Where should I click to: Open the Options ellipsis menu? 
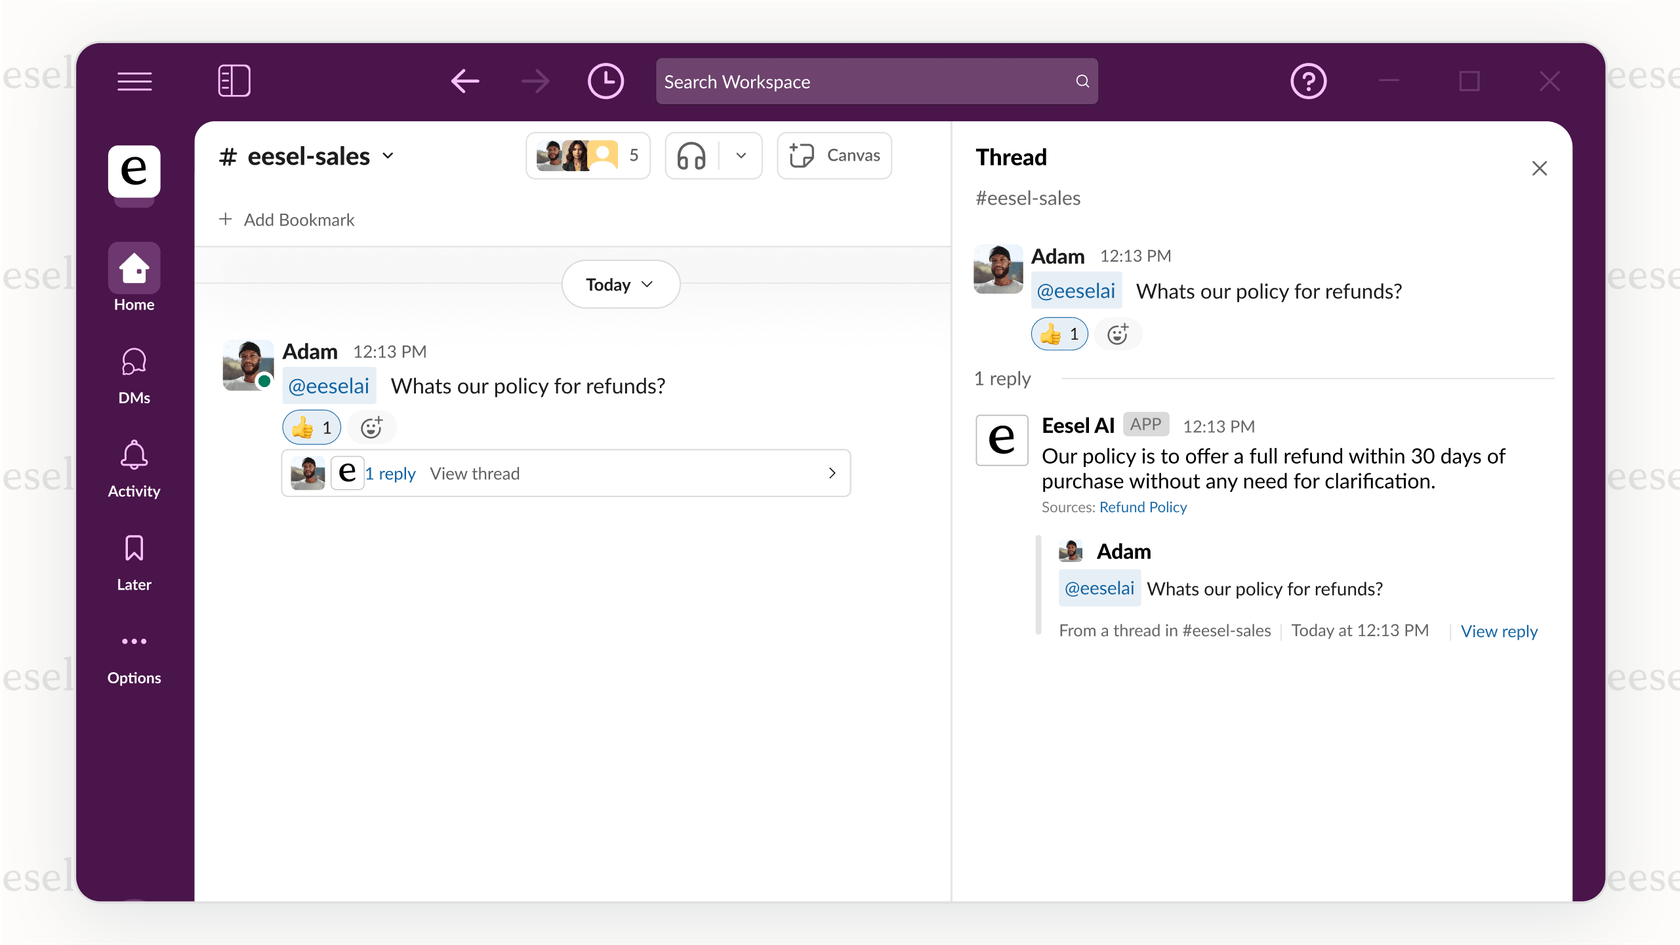(x=133, y=641)
